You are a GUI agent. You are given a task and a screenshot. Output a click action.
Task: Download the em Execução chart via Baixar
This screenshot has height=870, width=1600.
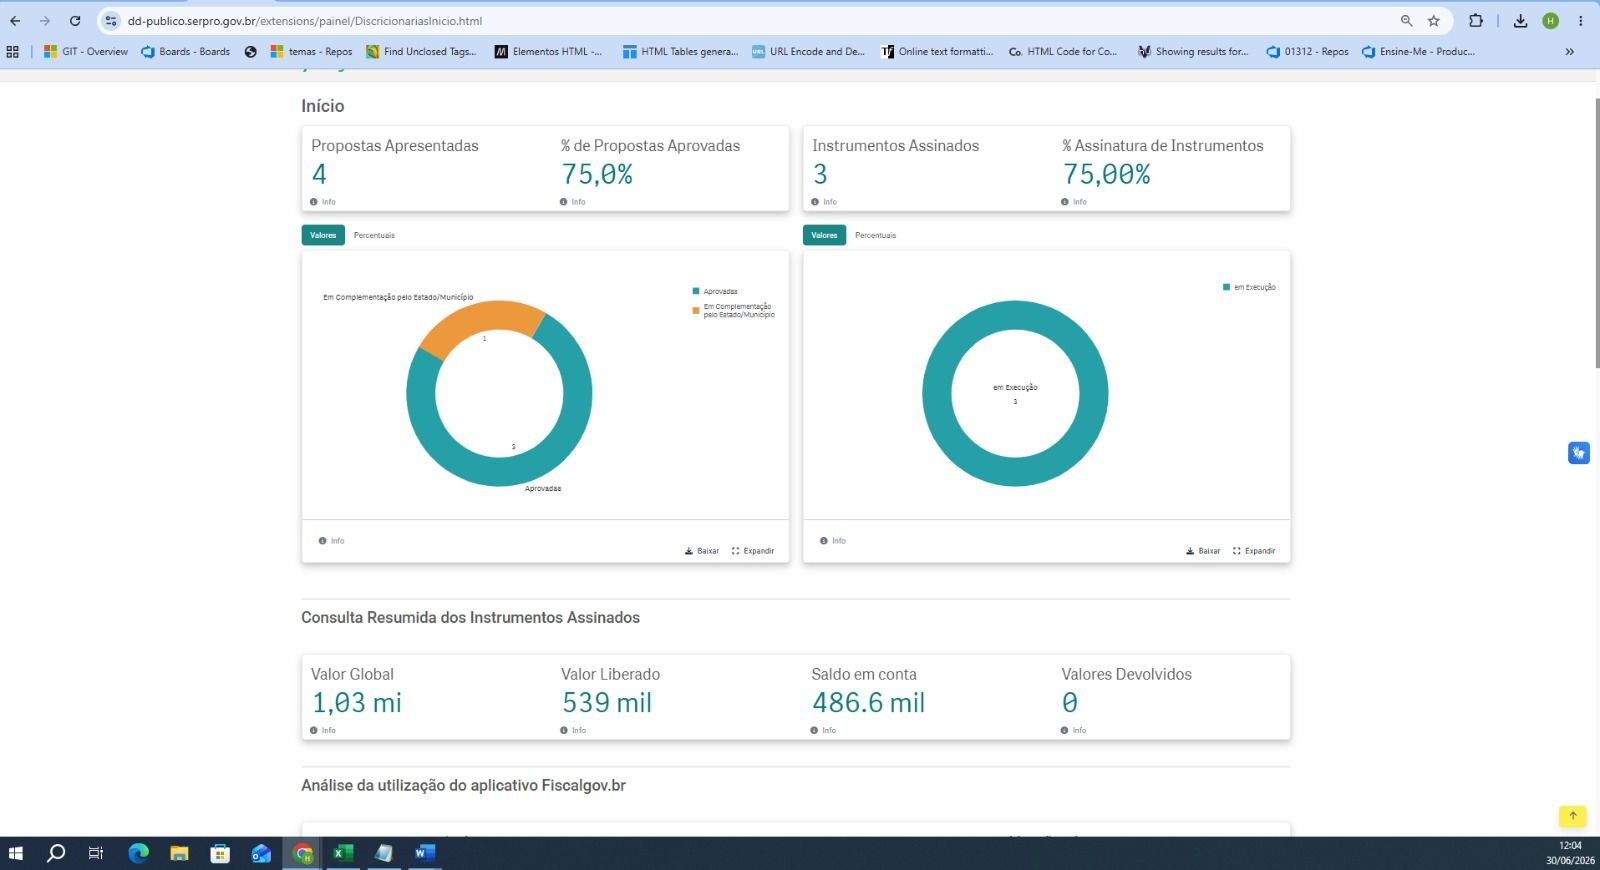(x=1203, y=551)
